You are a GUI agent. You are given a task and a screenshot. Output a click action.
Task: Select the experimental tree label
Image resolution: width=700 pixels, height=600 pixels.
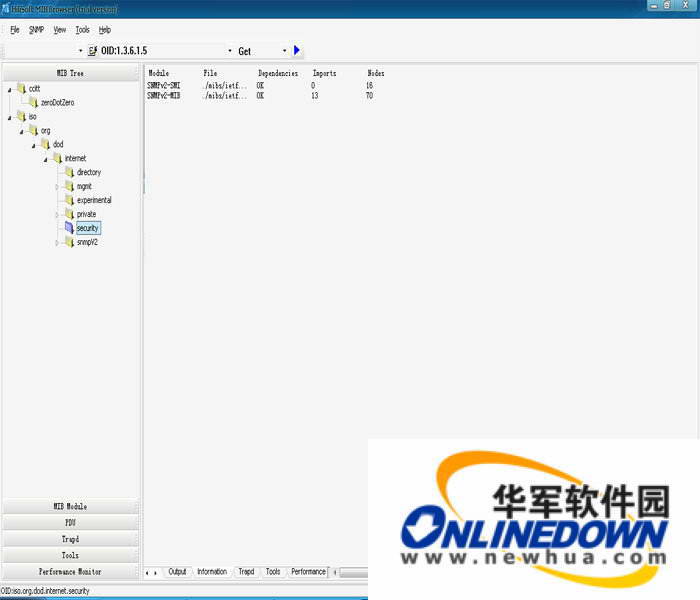(x=94, y=200)
